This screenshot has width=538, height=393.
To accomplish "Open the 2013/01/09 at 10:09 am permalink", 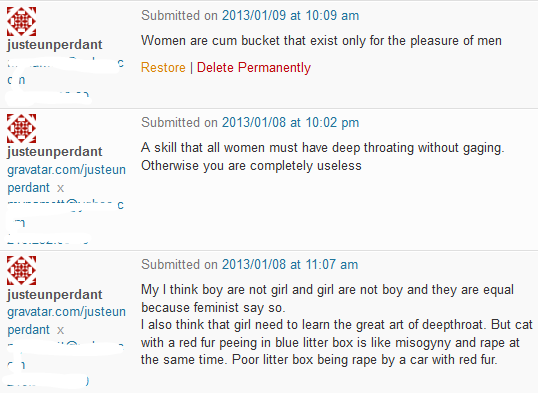I will (290, 16).
